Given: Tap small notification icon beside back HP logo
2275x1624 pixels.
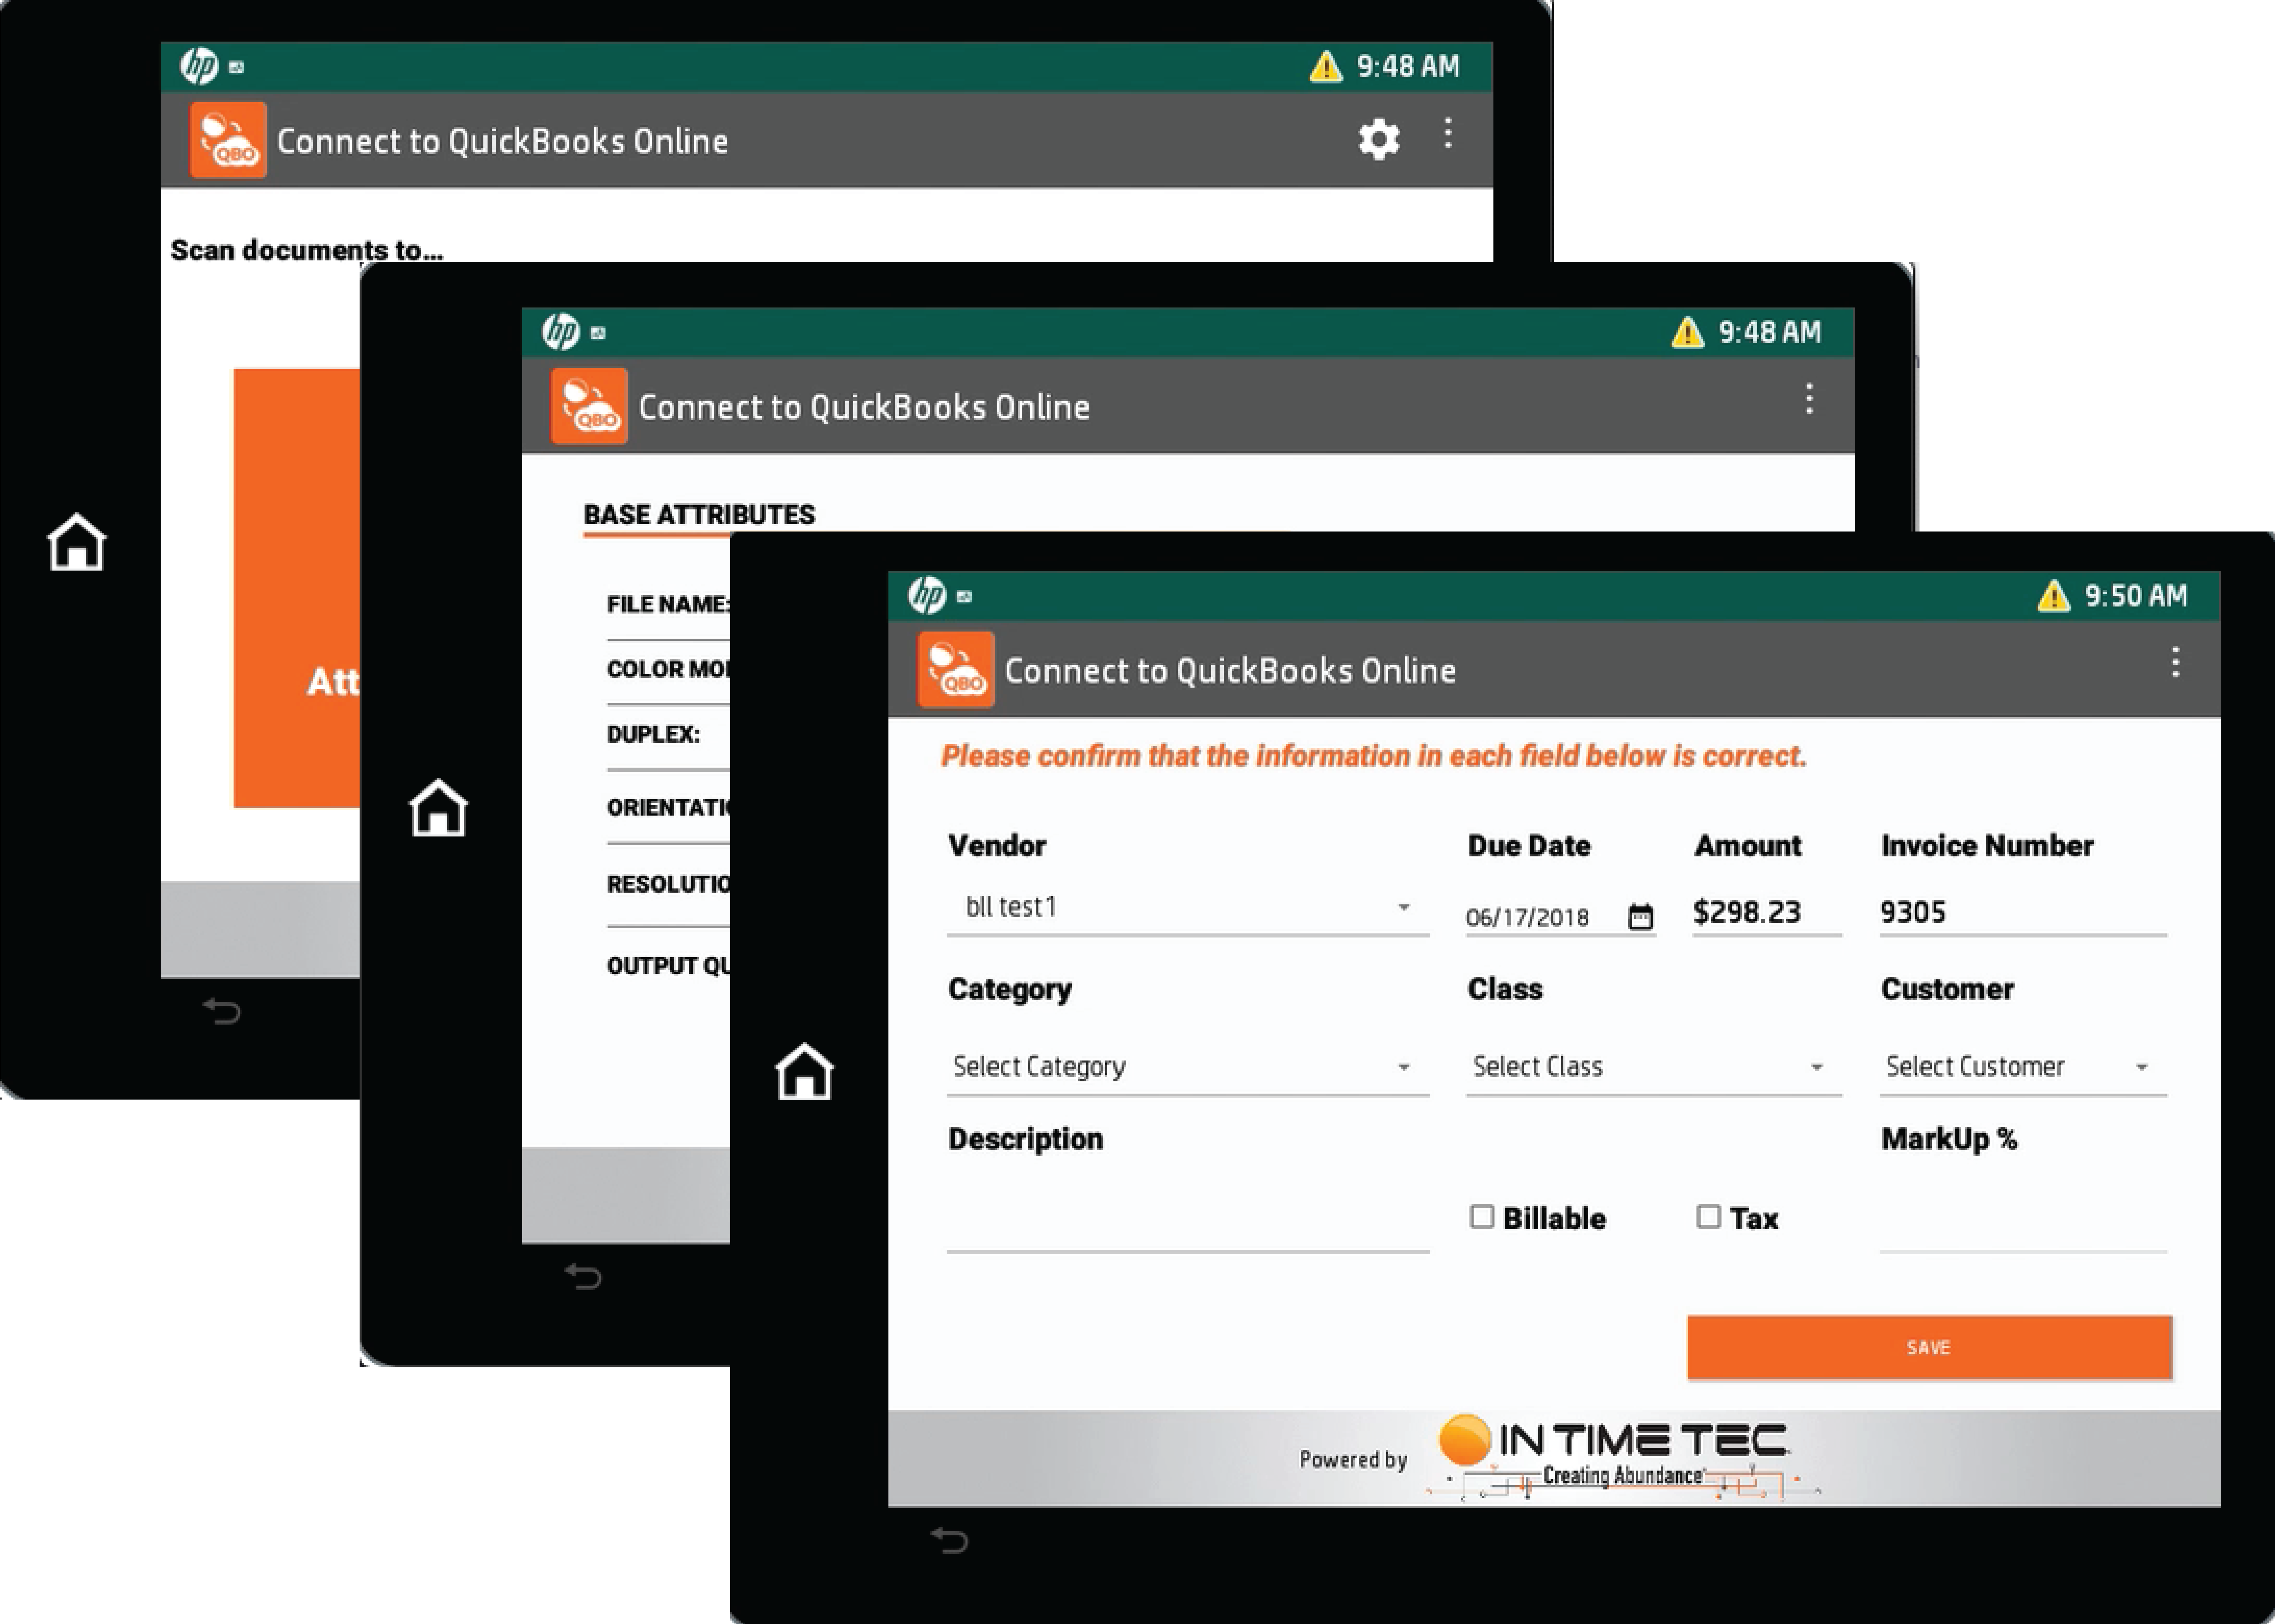Looking at the screenshot, I should coord(236,68).
